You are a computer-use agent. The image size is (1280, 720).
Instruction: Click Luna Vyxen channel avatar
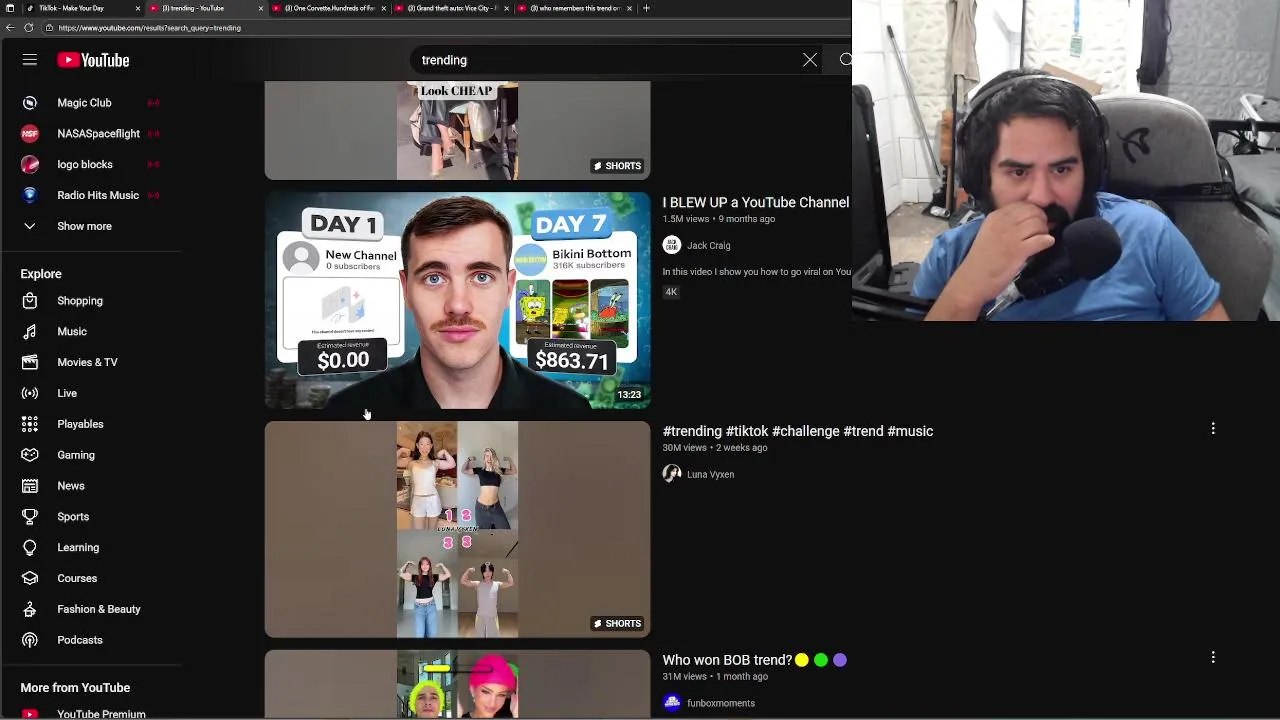point(672,474)
